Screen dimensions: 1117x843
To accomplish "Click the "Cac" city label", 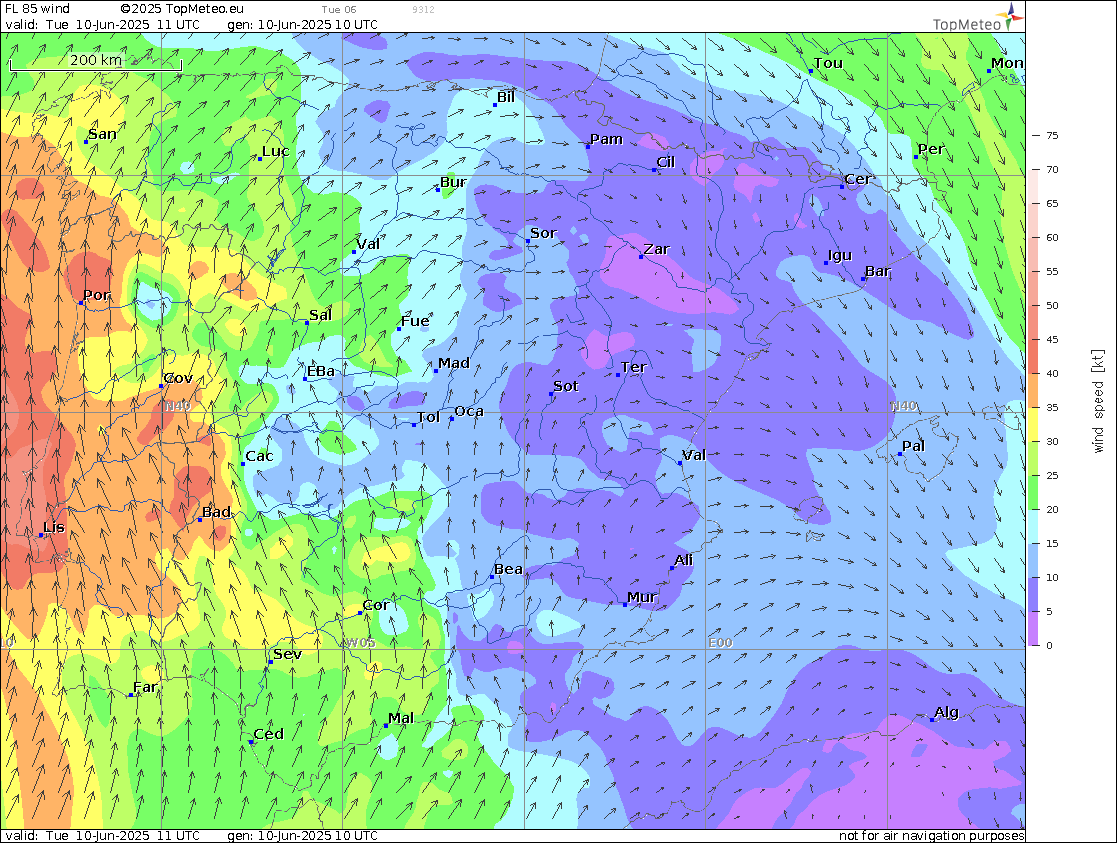I will pos(259,456).
